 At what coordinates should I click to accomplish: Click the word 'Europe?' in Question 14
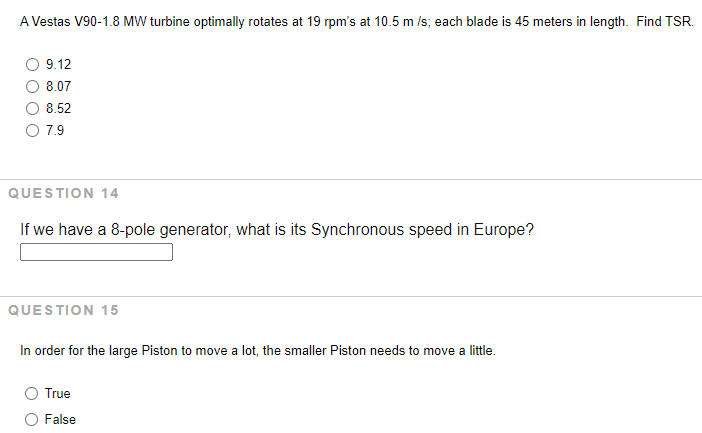coord(504,230)
